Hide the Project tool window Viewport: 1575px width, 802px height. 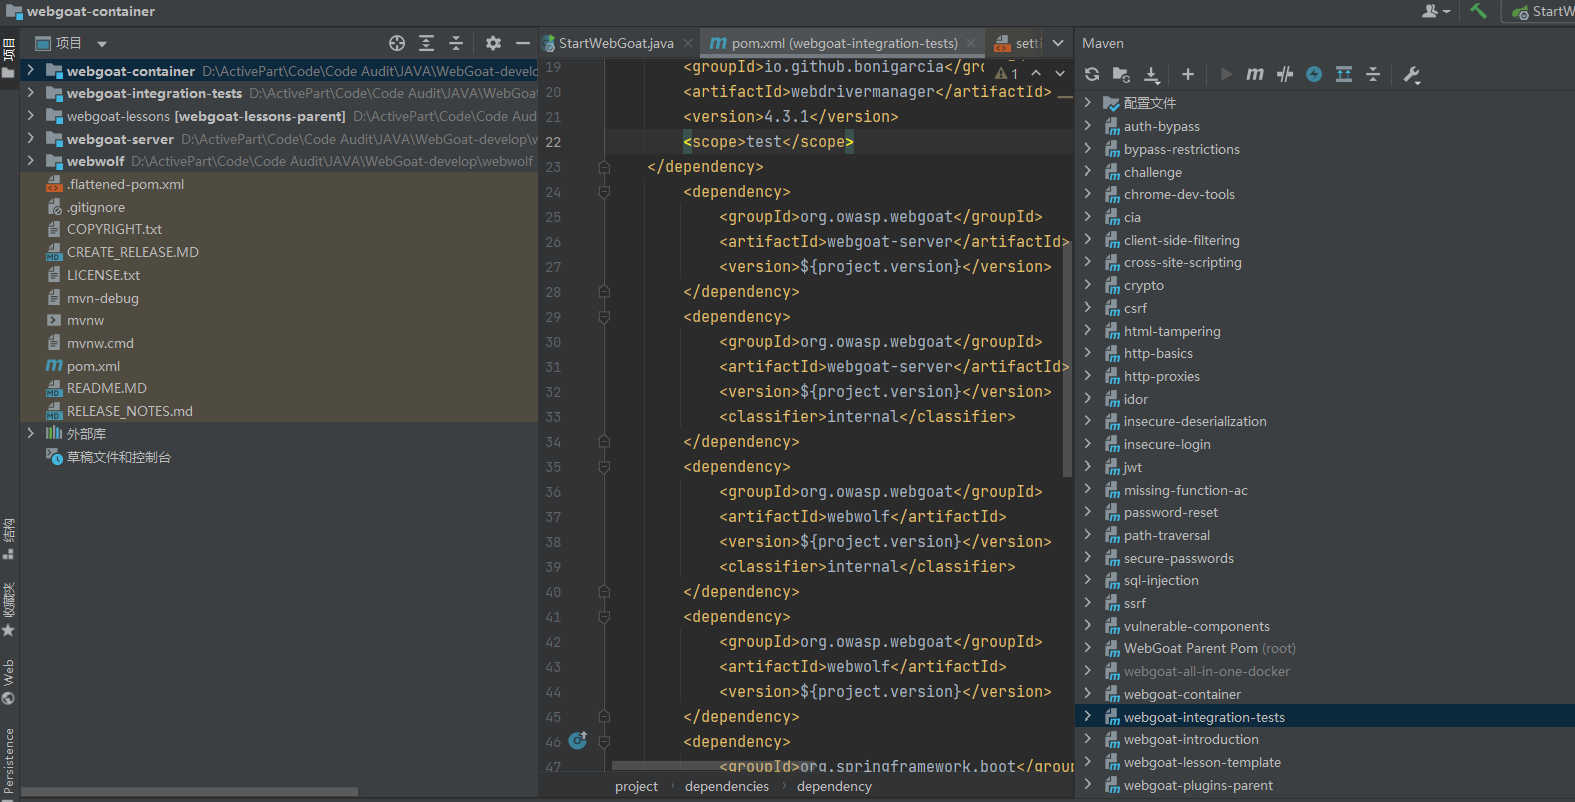tap(522, 43)
